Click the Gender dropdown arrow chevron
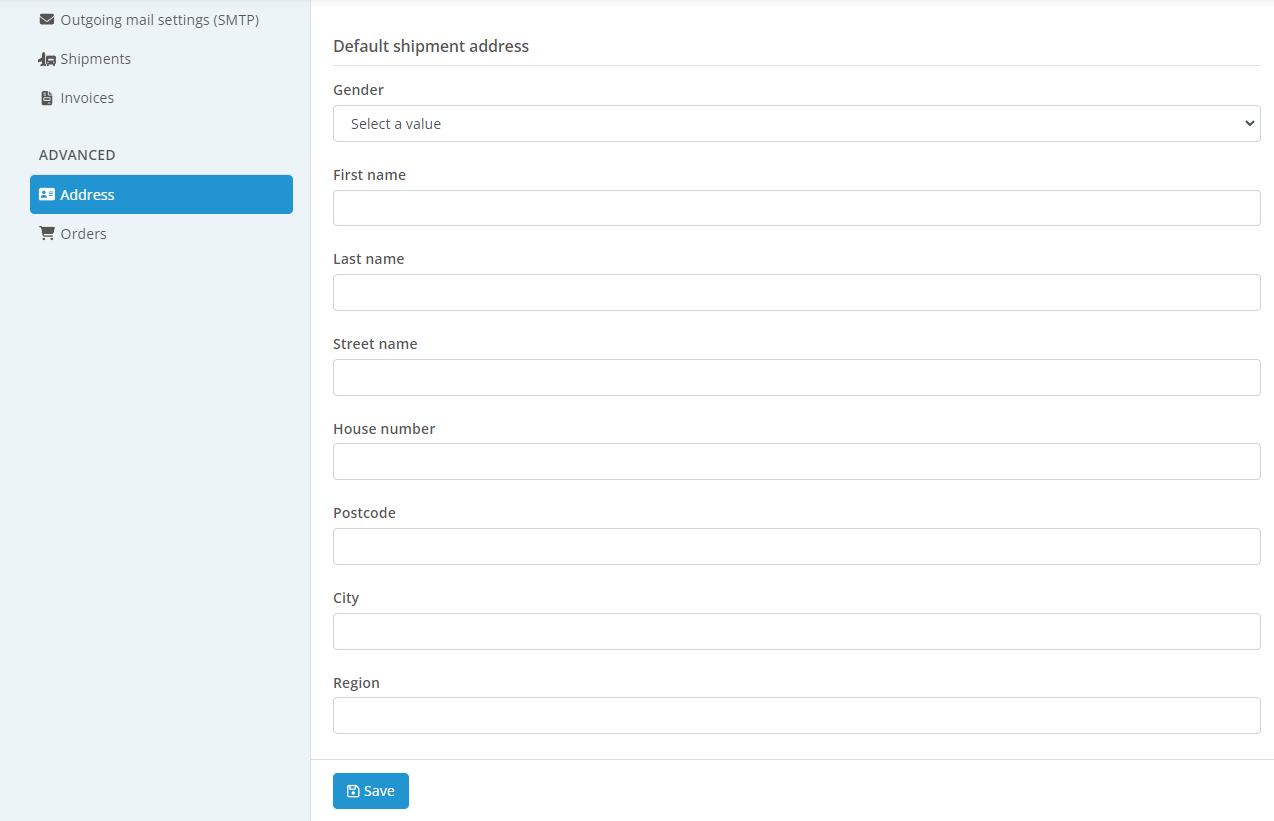 click(x=1248, y=124)
